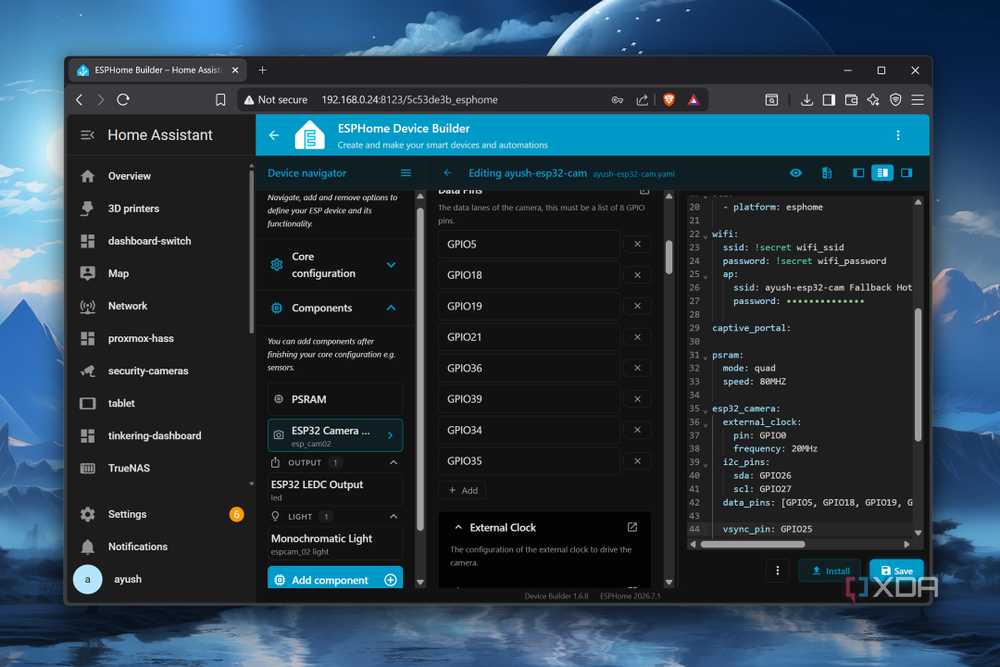Screen dimensions: 1000x667
Task: Remove the GPIO21 data pin
Action: point(637,337)
